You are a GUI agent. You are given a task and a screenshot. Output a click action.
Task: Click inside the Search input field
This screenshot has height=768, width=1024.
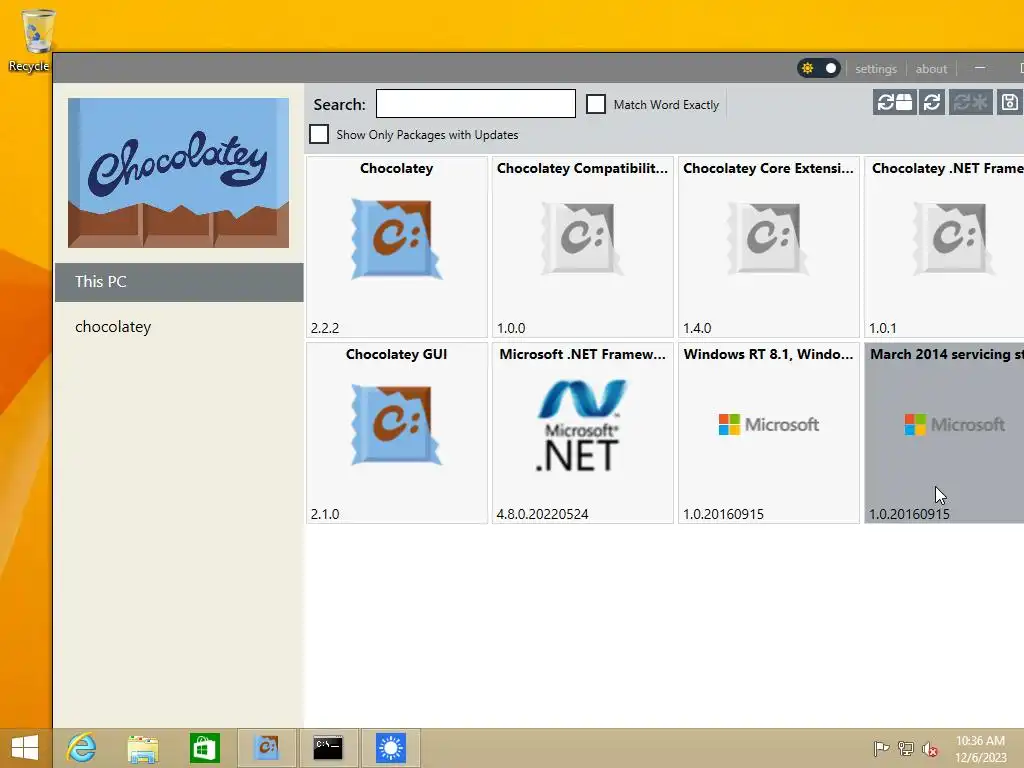(475, 104)
